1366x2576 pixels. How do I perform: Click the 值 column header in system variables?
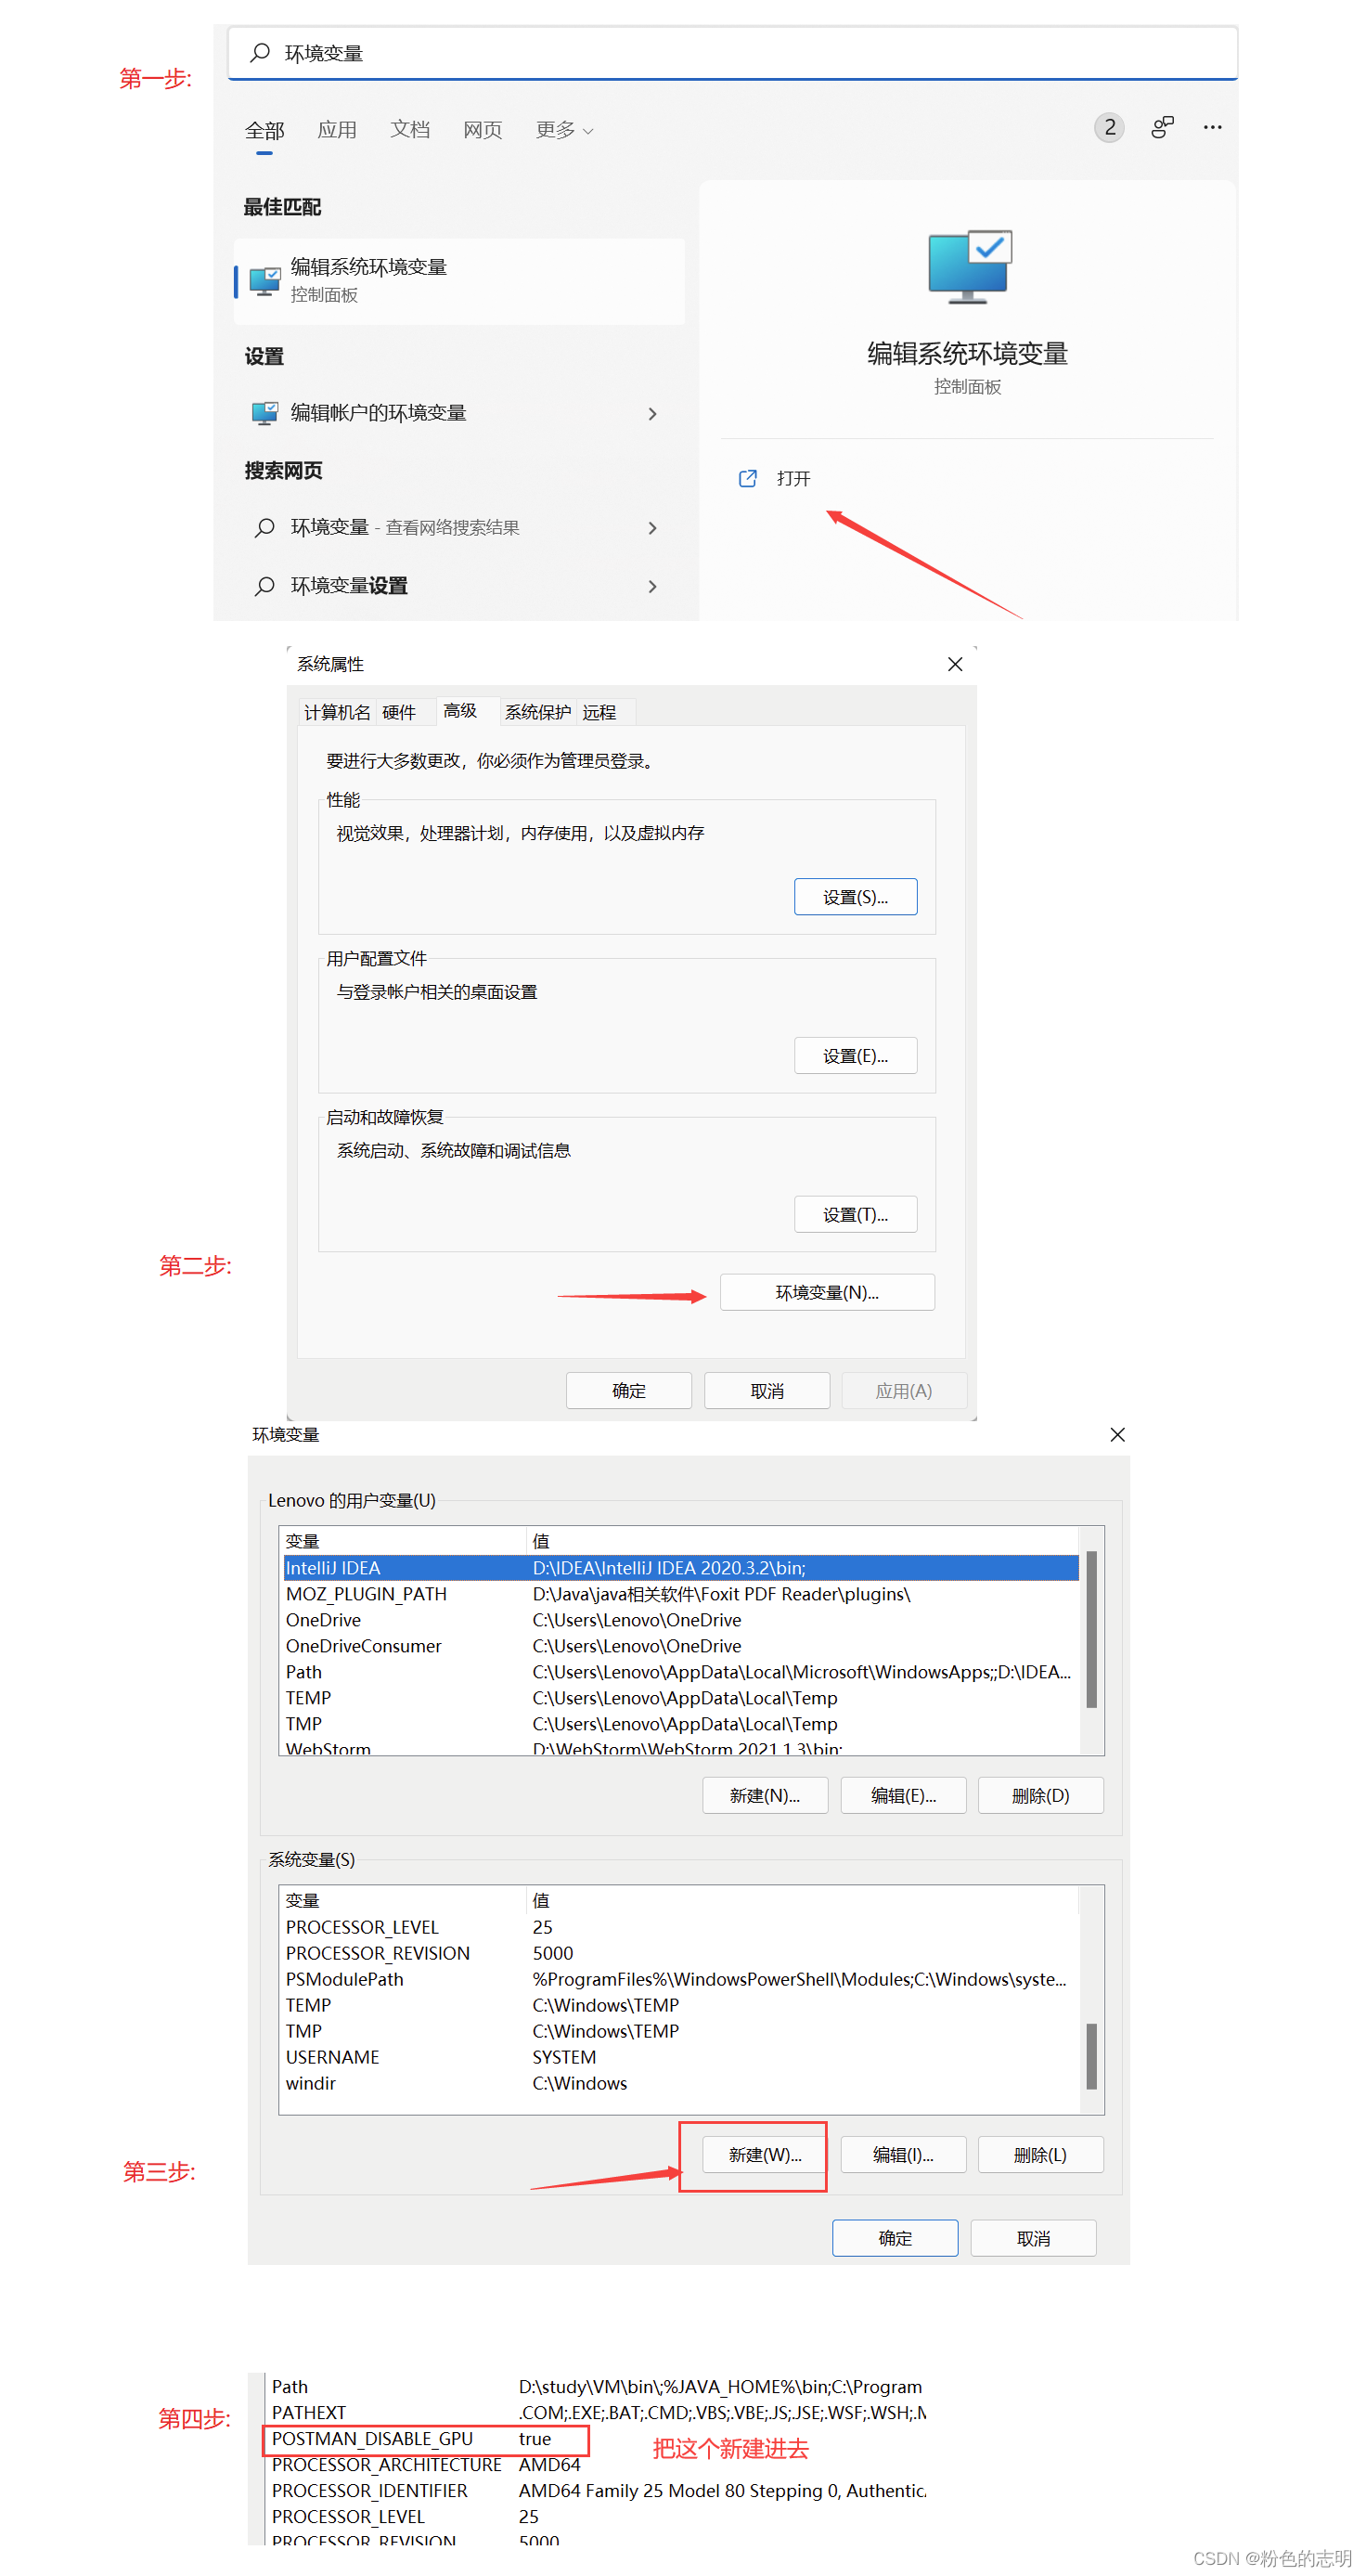coord(803,1900)
